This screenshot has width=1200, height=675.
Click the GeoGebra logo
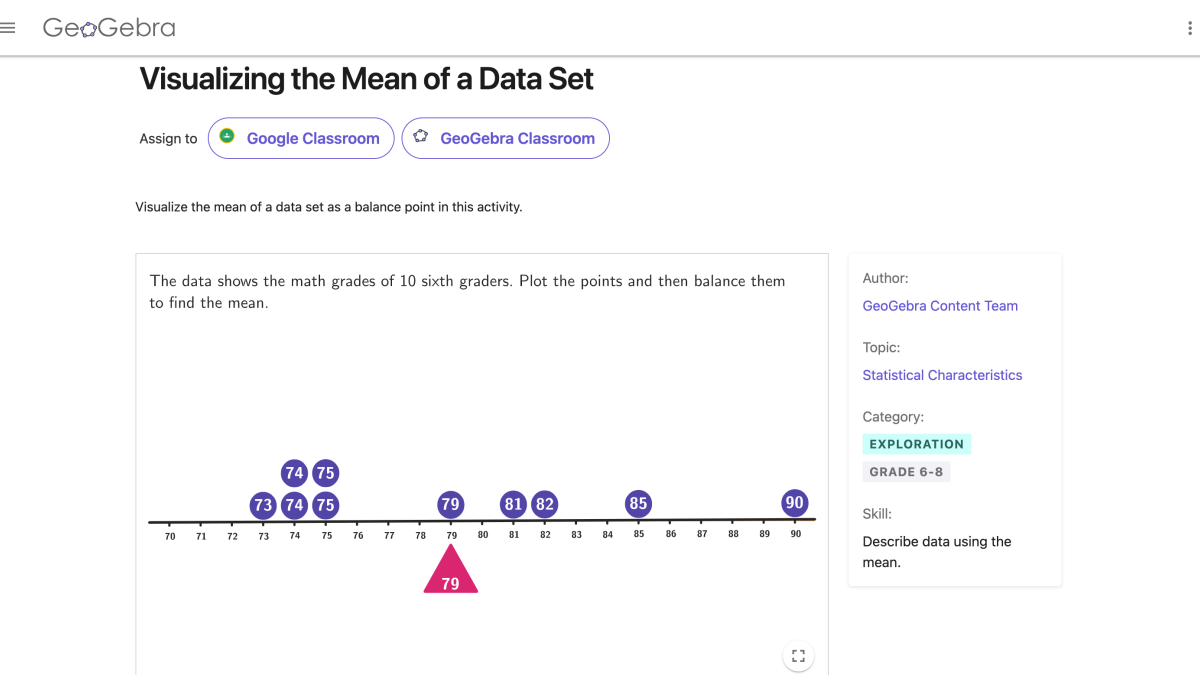(x=108, y=28)
